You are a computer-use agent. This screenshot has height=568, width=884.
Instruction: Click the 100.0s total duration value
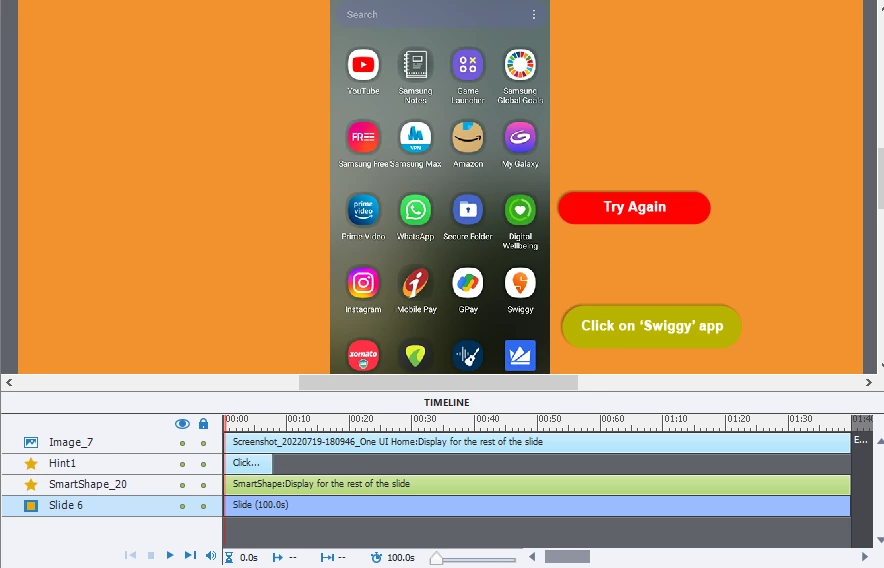401,558
